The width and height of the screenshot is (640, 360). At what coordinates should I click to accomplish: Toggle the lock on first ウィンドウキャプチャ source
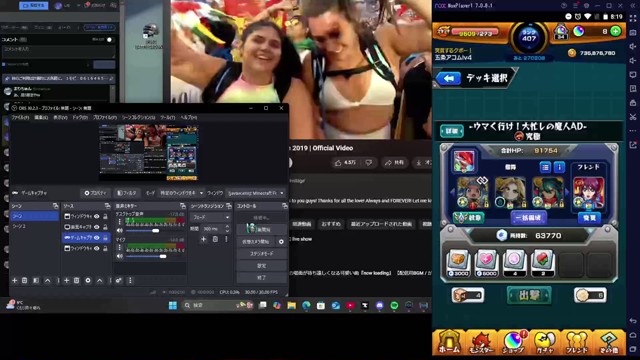(x=105, y=216)
